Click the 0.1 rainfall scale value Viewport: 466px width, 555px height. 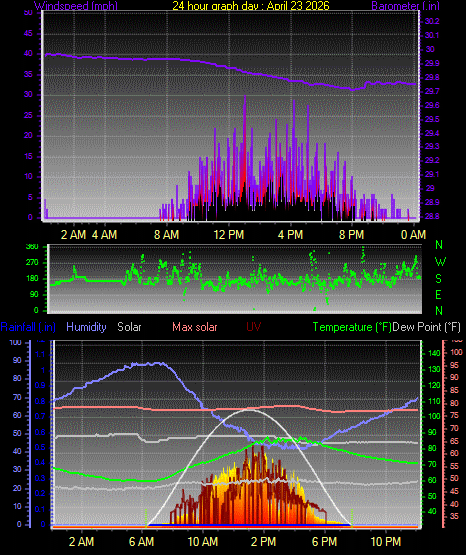(40, 509)
